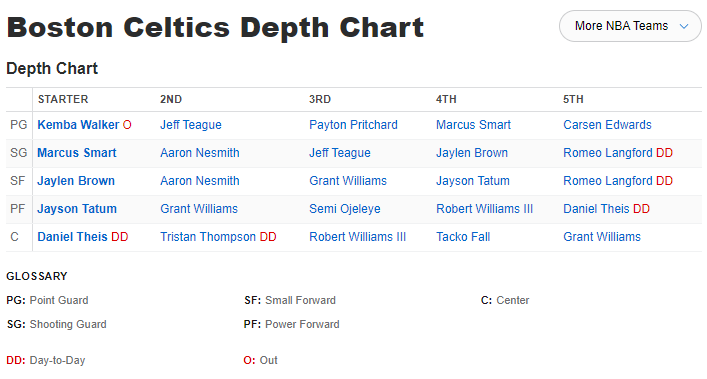Open Kemba Walker's player page
The height and width of the screenshot is (379, 707).
78,125
